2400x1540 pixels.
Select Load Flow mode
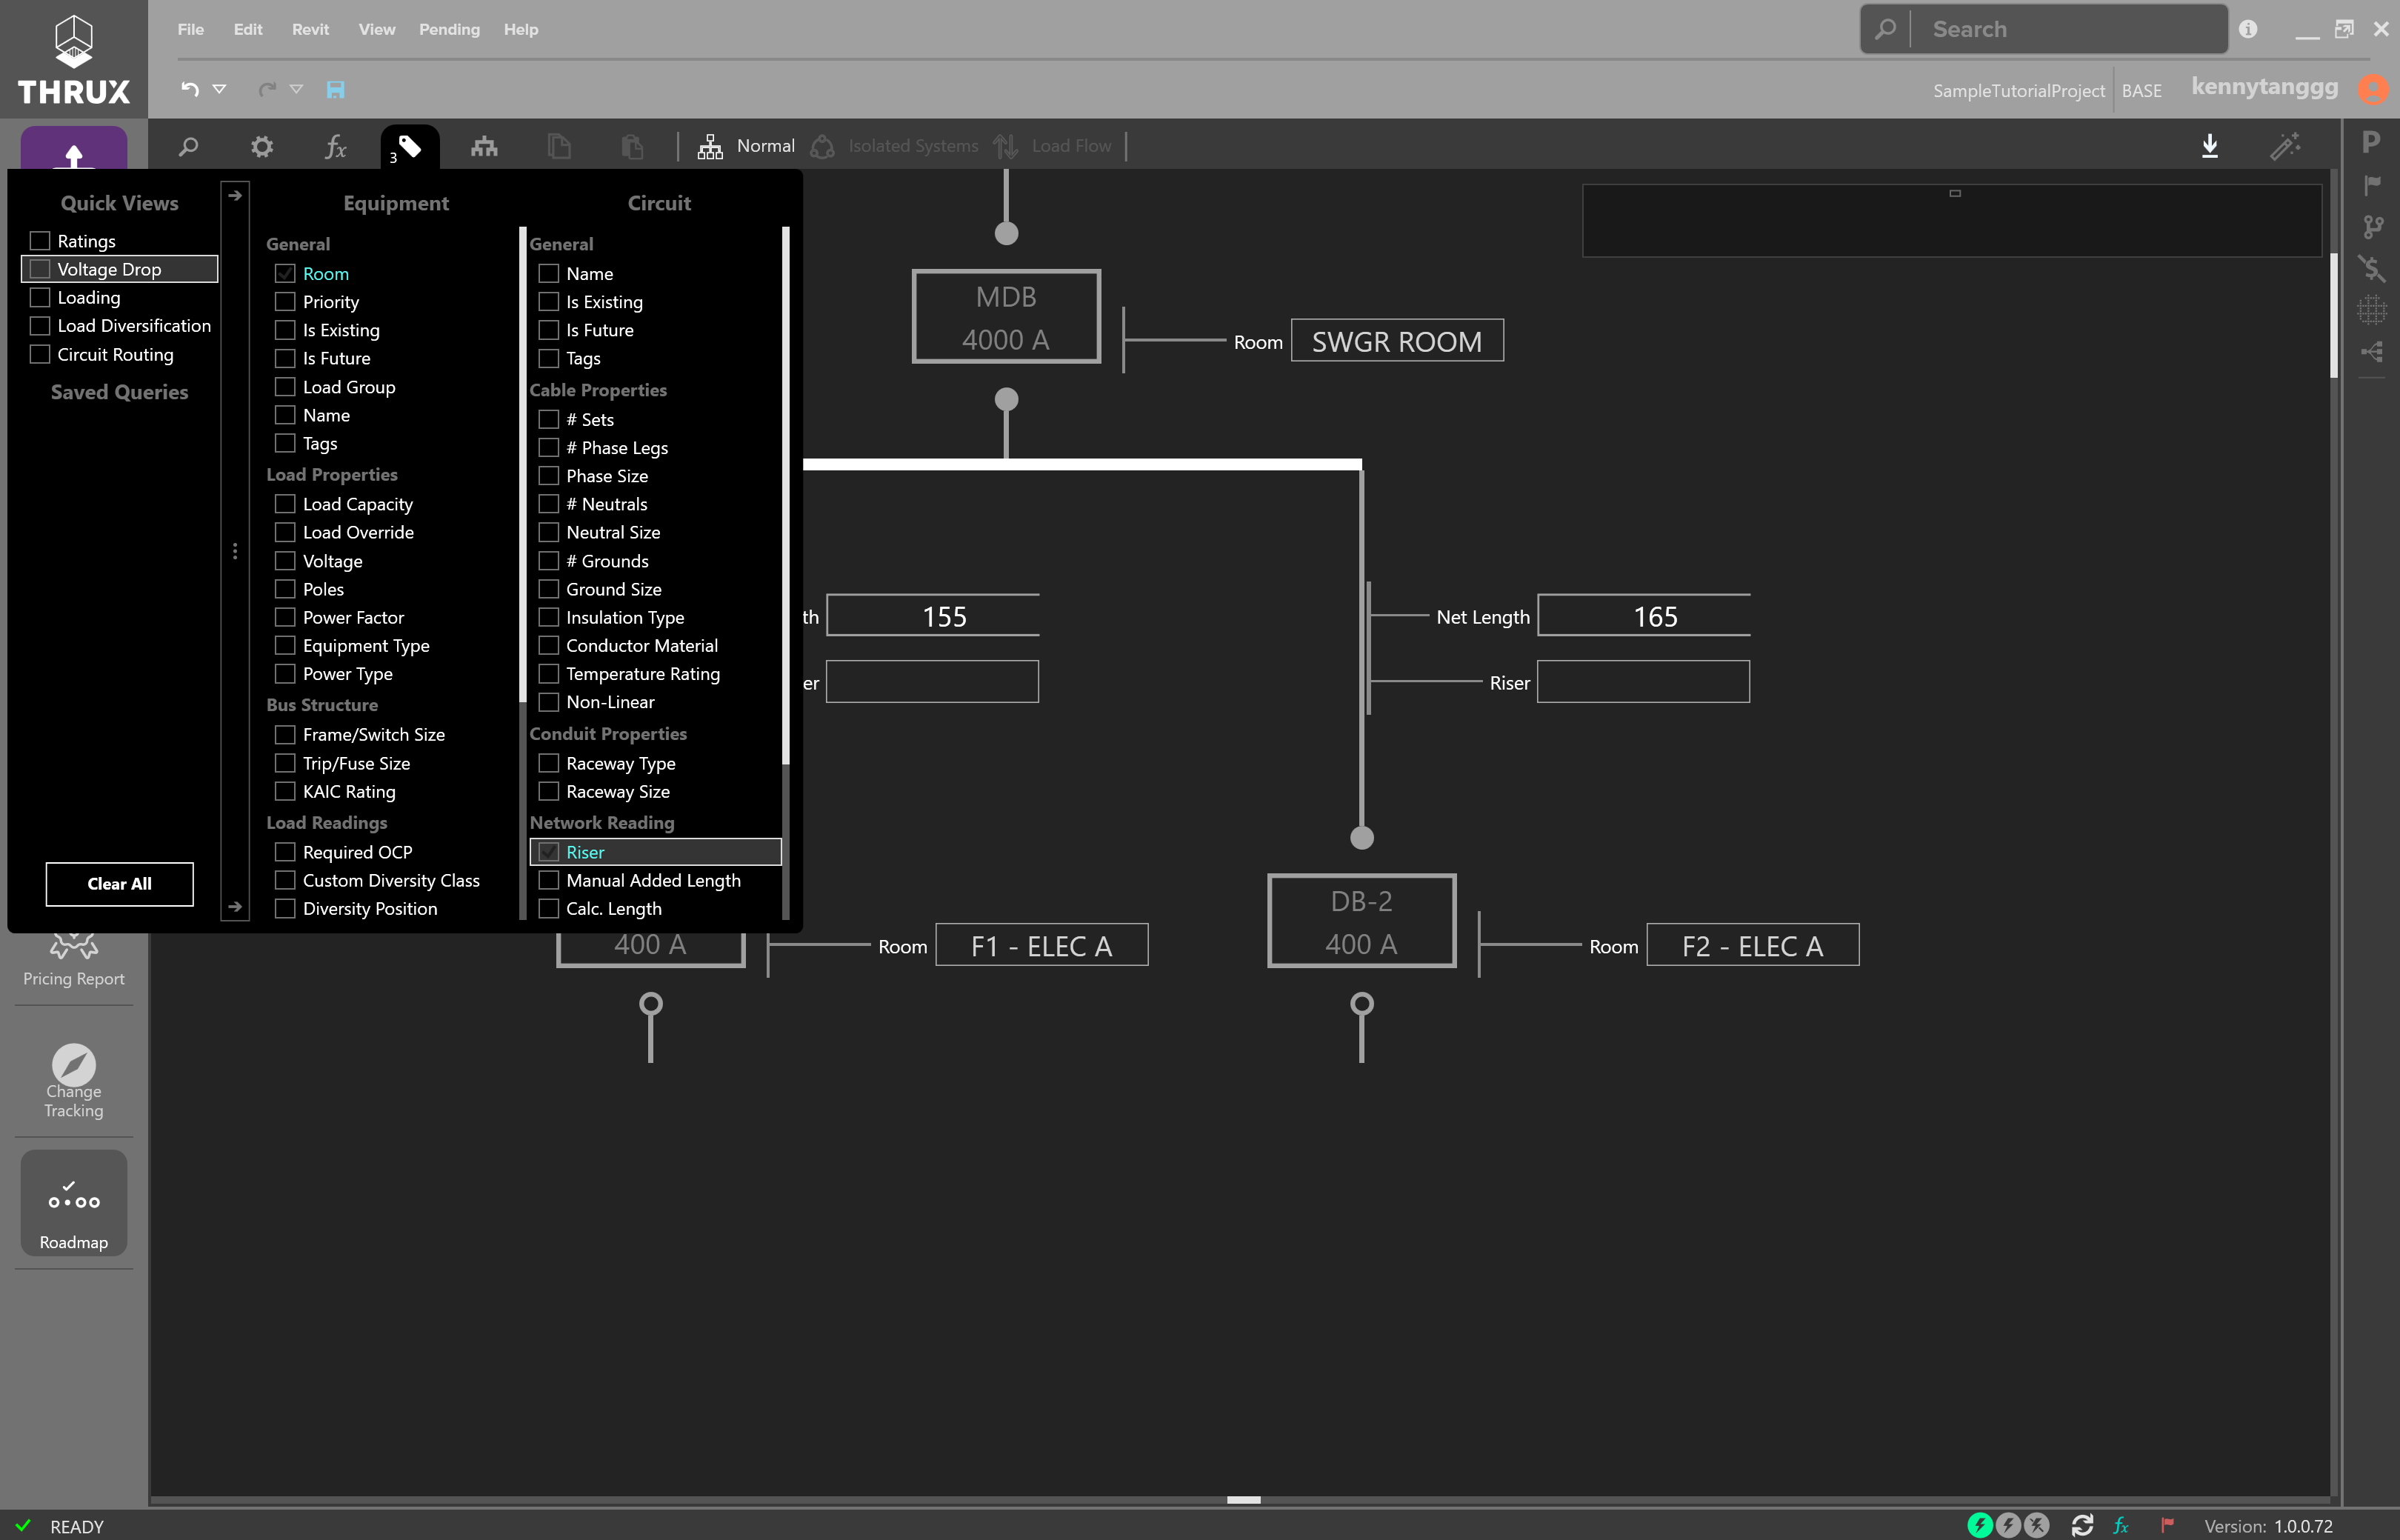1053,147
